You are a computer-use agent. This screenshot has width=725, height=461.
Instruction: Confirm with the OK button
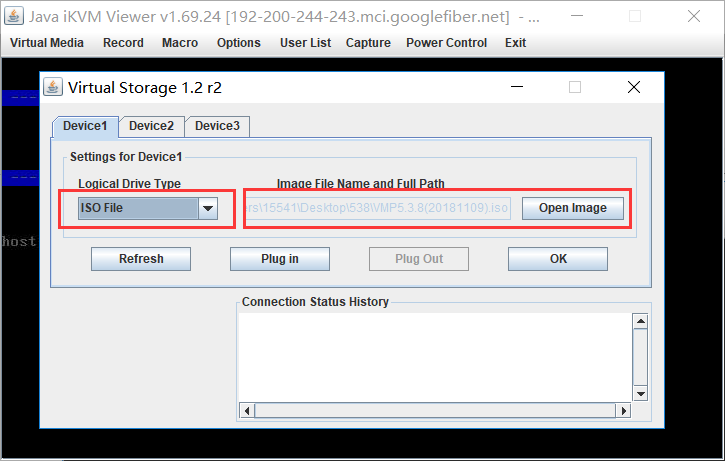558,259
